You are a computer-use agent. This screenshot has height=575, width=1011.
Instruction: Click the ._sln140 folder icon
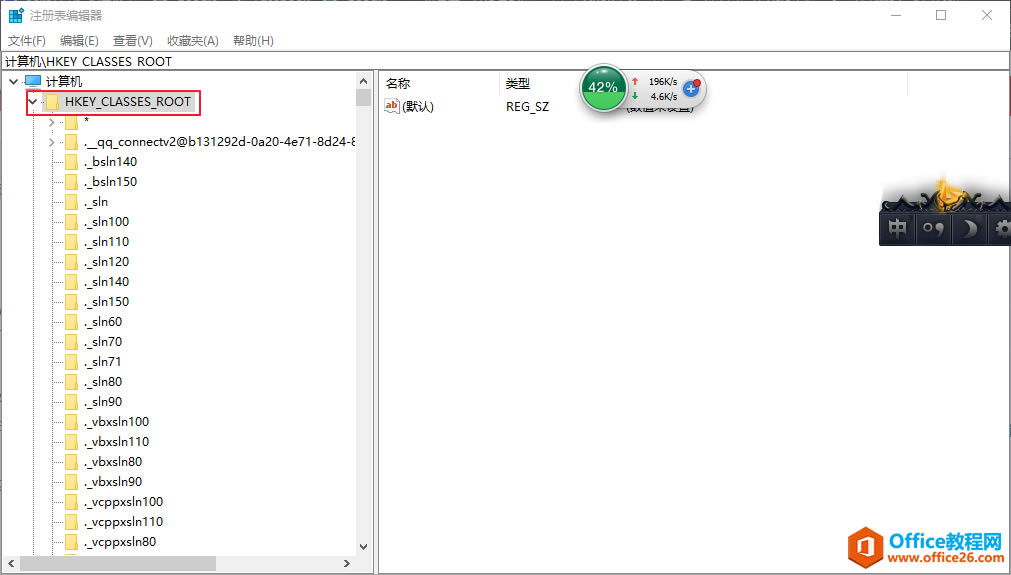coord(72,282)
